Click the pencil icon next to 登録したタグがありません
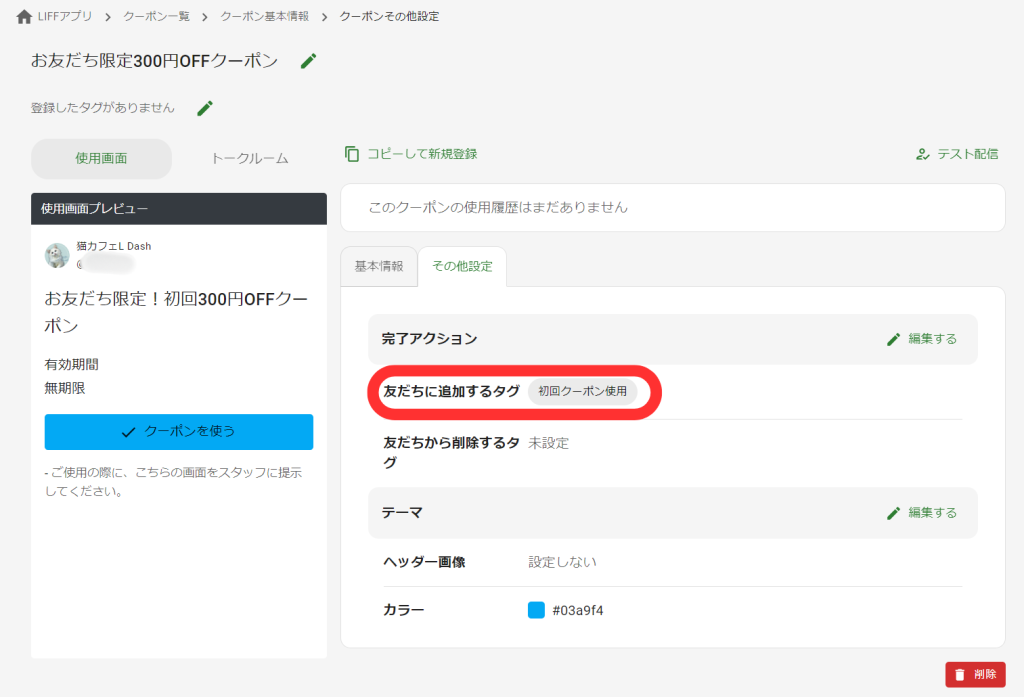The image size is (1024, 697). click(x=204, y=107)
